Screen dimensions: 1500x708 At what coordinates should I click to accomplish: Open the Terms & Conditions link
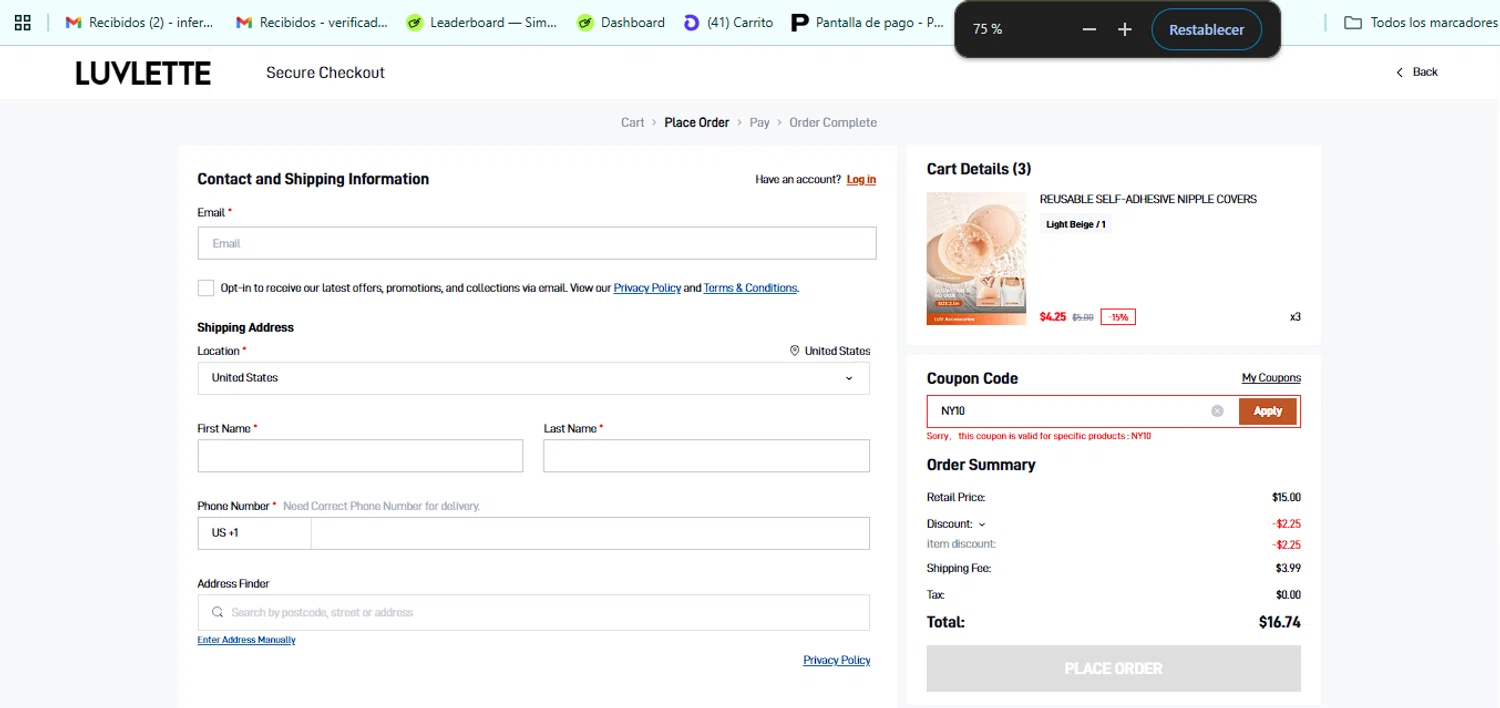point(750,288)
